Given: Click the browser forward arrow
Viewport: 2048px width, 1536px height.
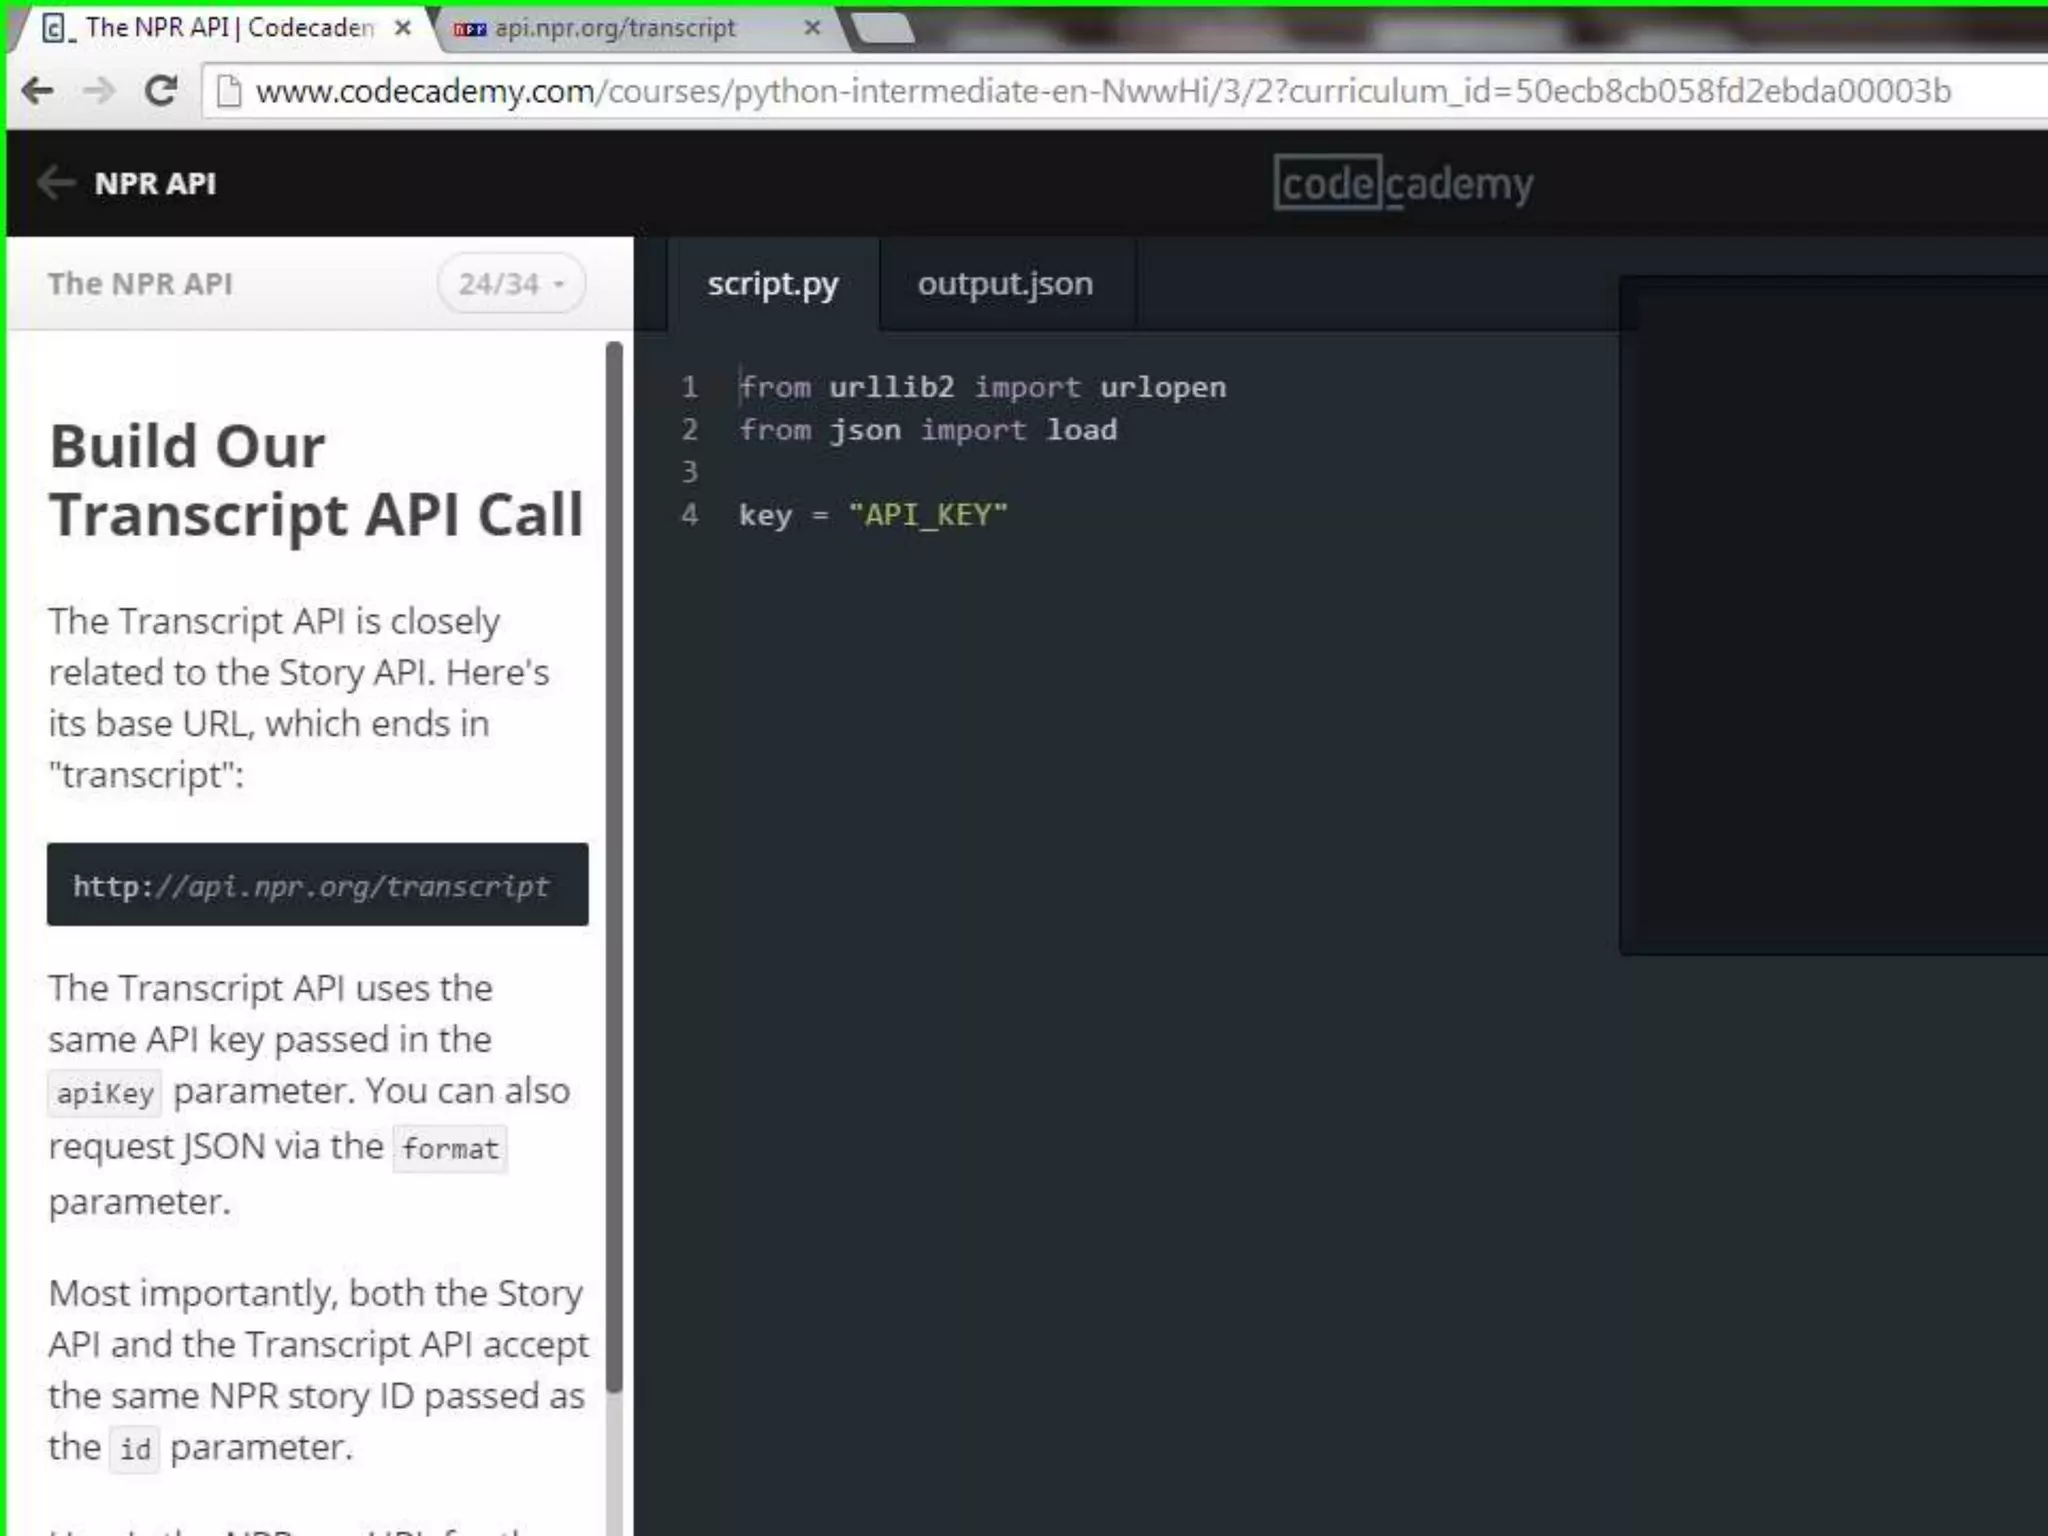Looking at the screenshot, I should point(99,92).
